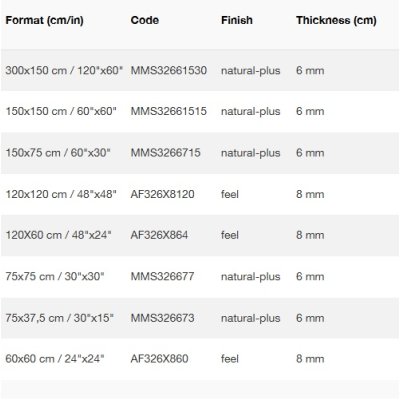Select product code MMS326677
This screenshot has height=400, width=400.
[x=162, y=276]
